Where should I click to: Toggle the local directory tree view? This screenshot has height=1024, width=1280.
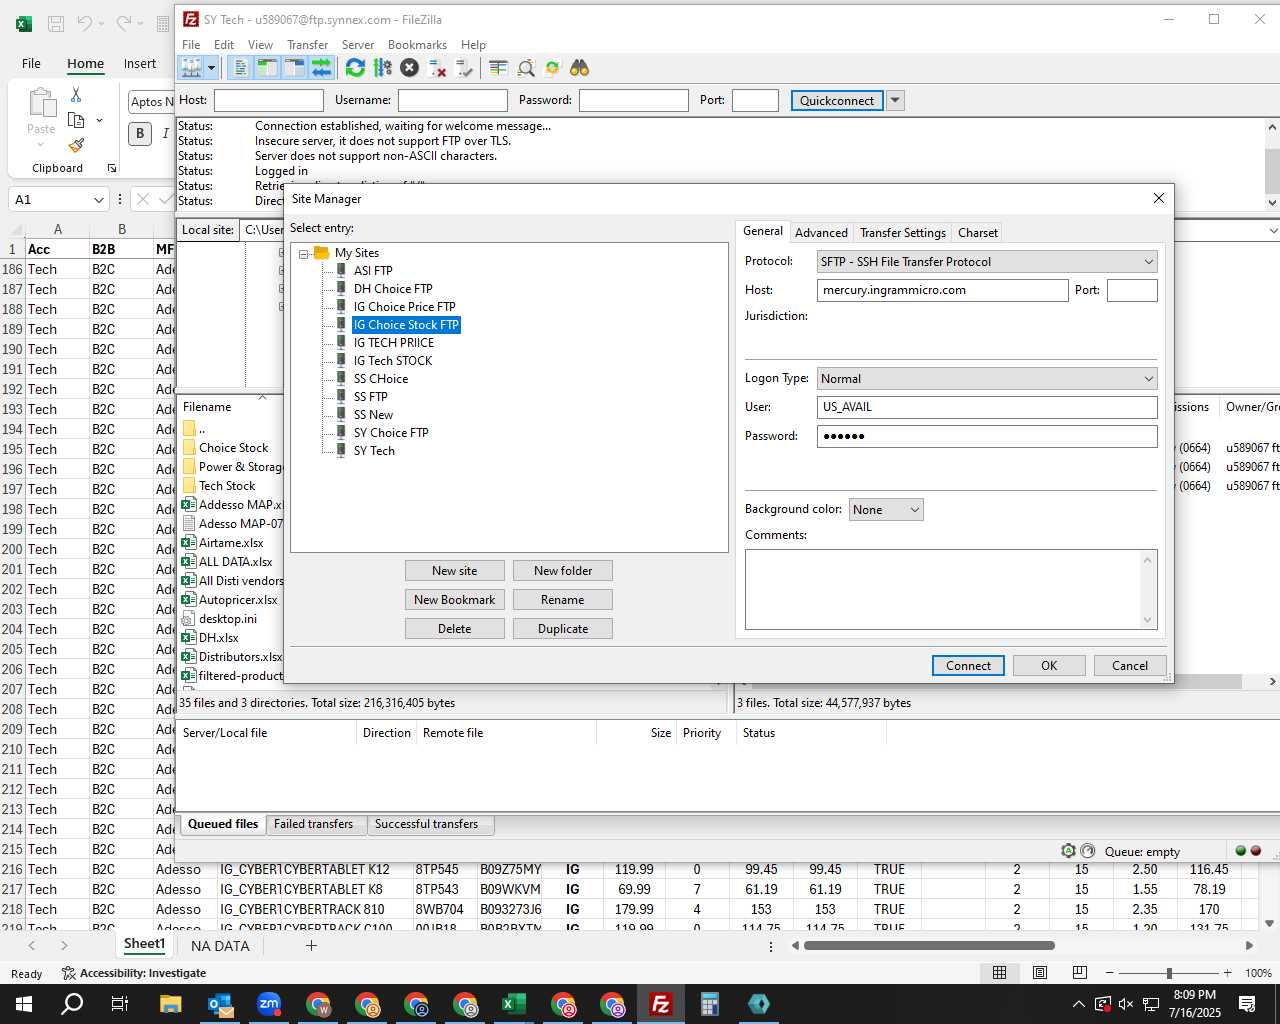click(267, 68)
